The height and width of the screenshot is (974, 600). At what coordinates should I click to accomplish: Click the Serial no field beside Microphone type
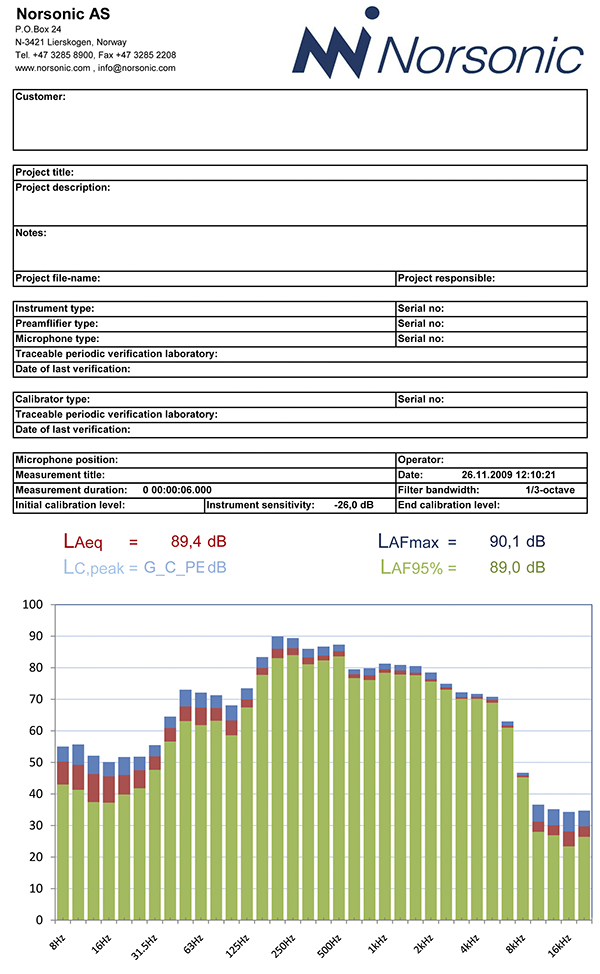492,339
